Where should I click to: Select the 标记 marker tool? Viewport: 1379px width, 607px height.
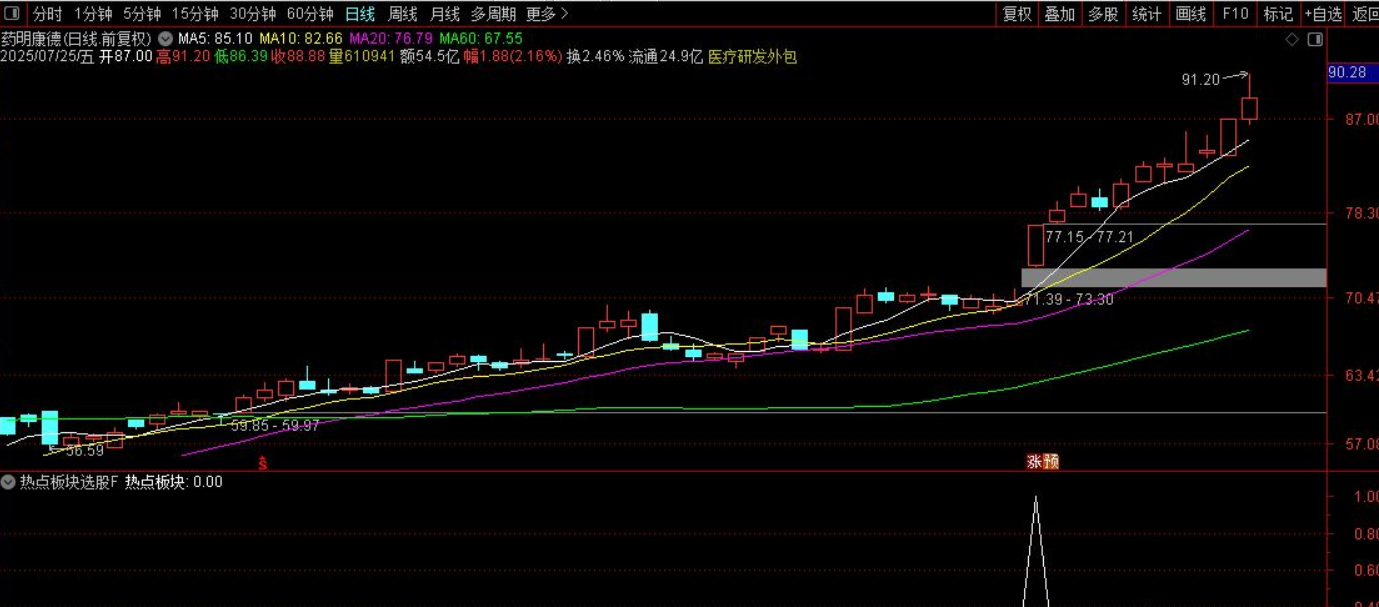pos(1278,13)
